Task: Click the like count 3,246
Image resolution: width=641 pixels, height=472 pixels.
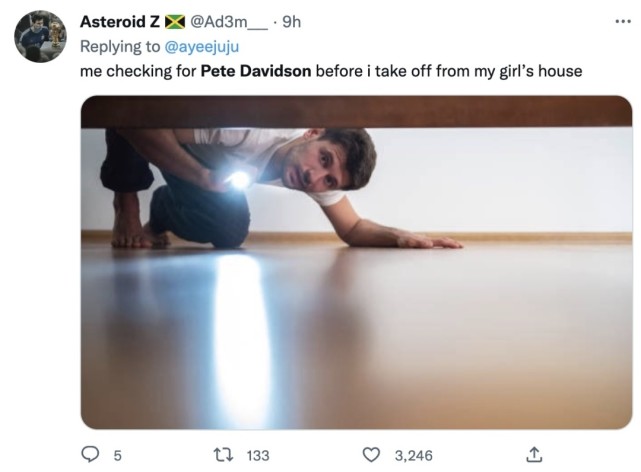Action: (x=413, y=455)
